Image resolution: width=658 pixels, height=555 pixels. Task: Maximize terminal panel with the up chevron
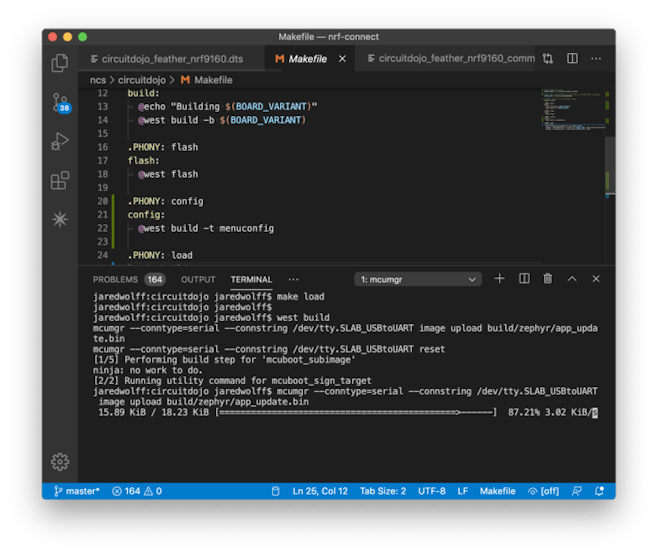(573, 279)
